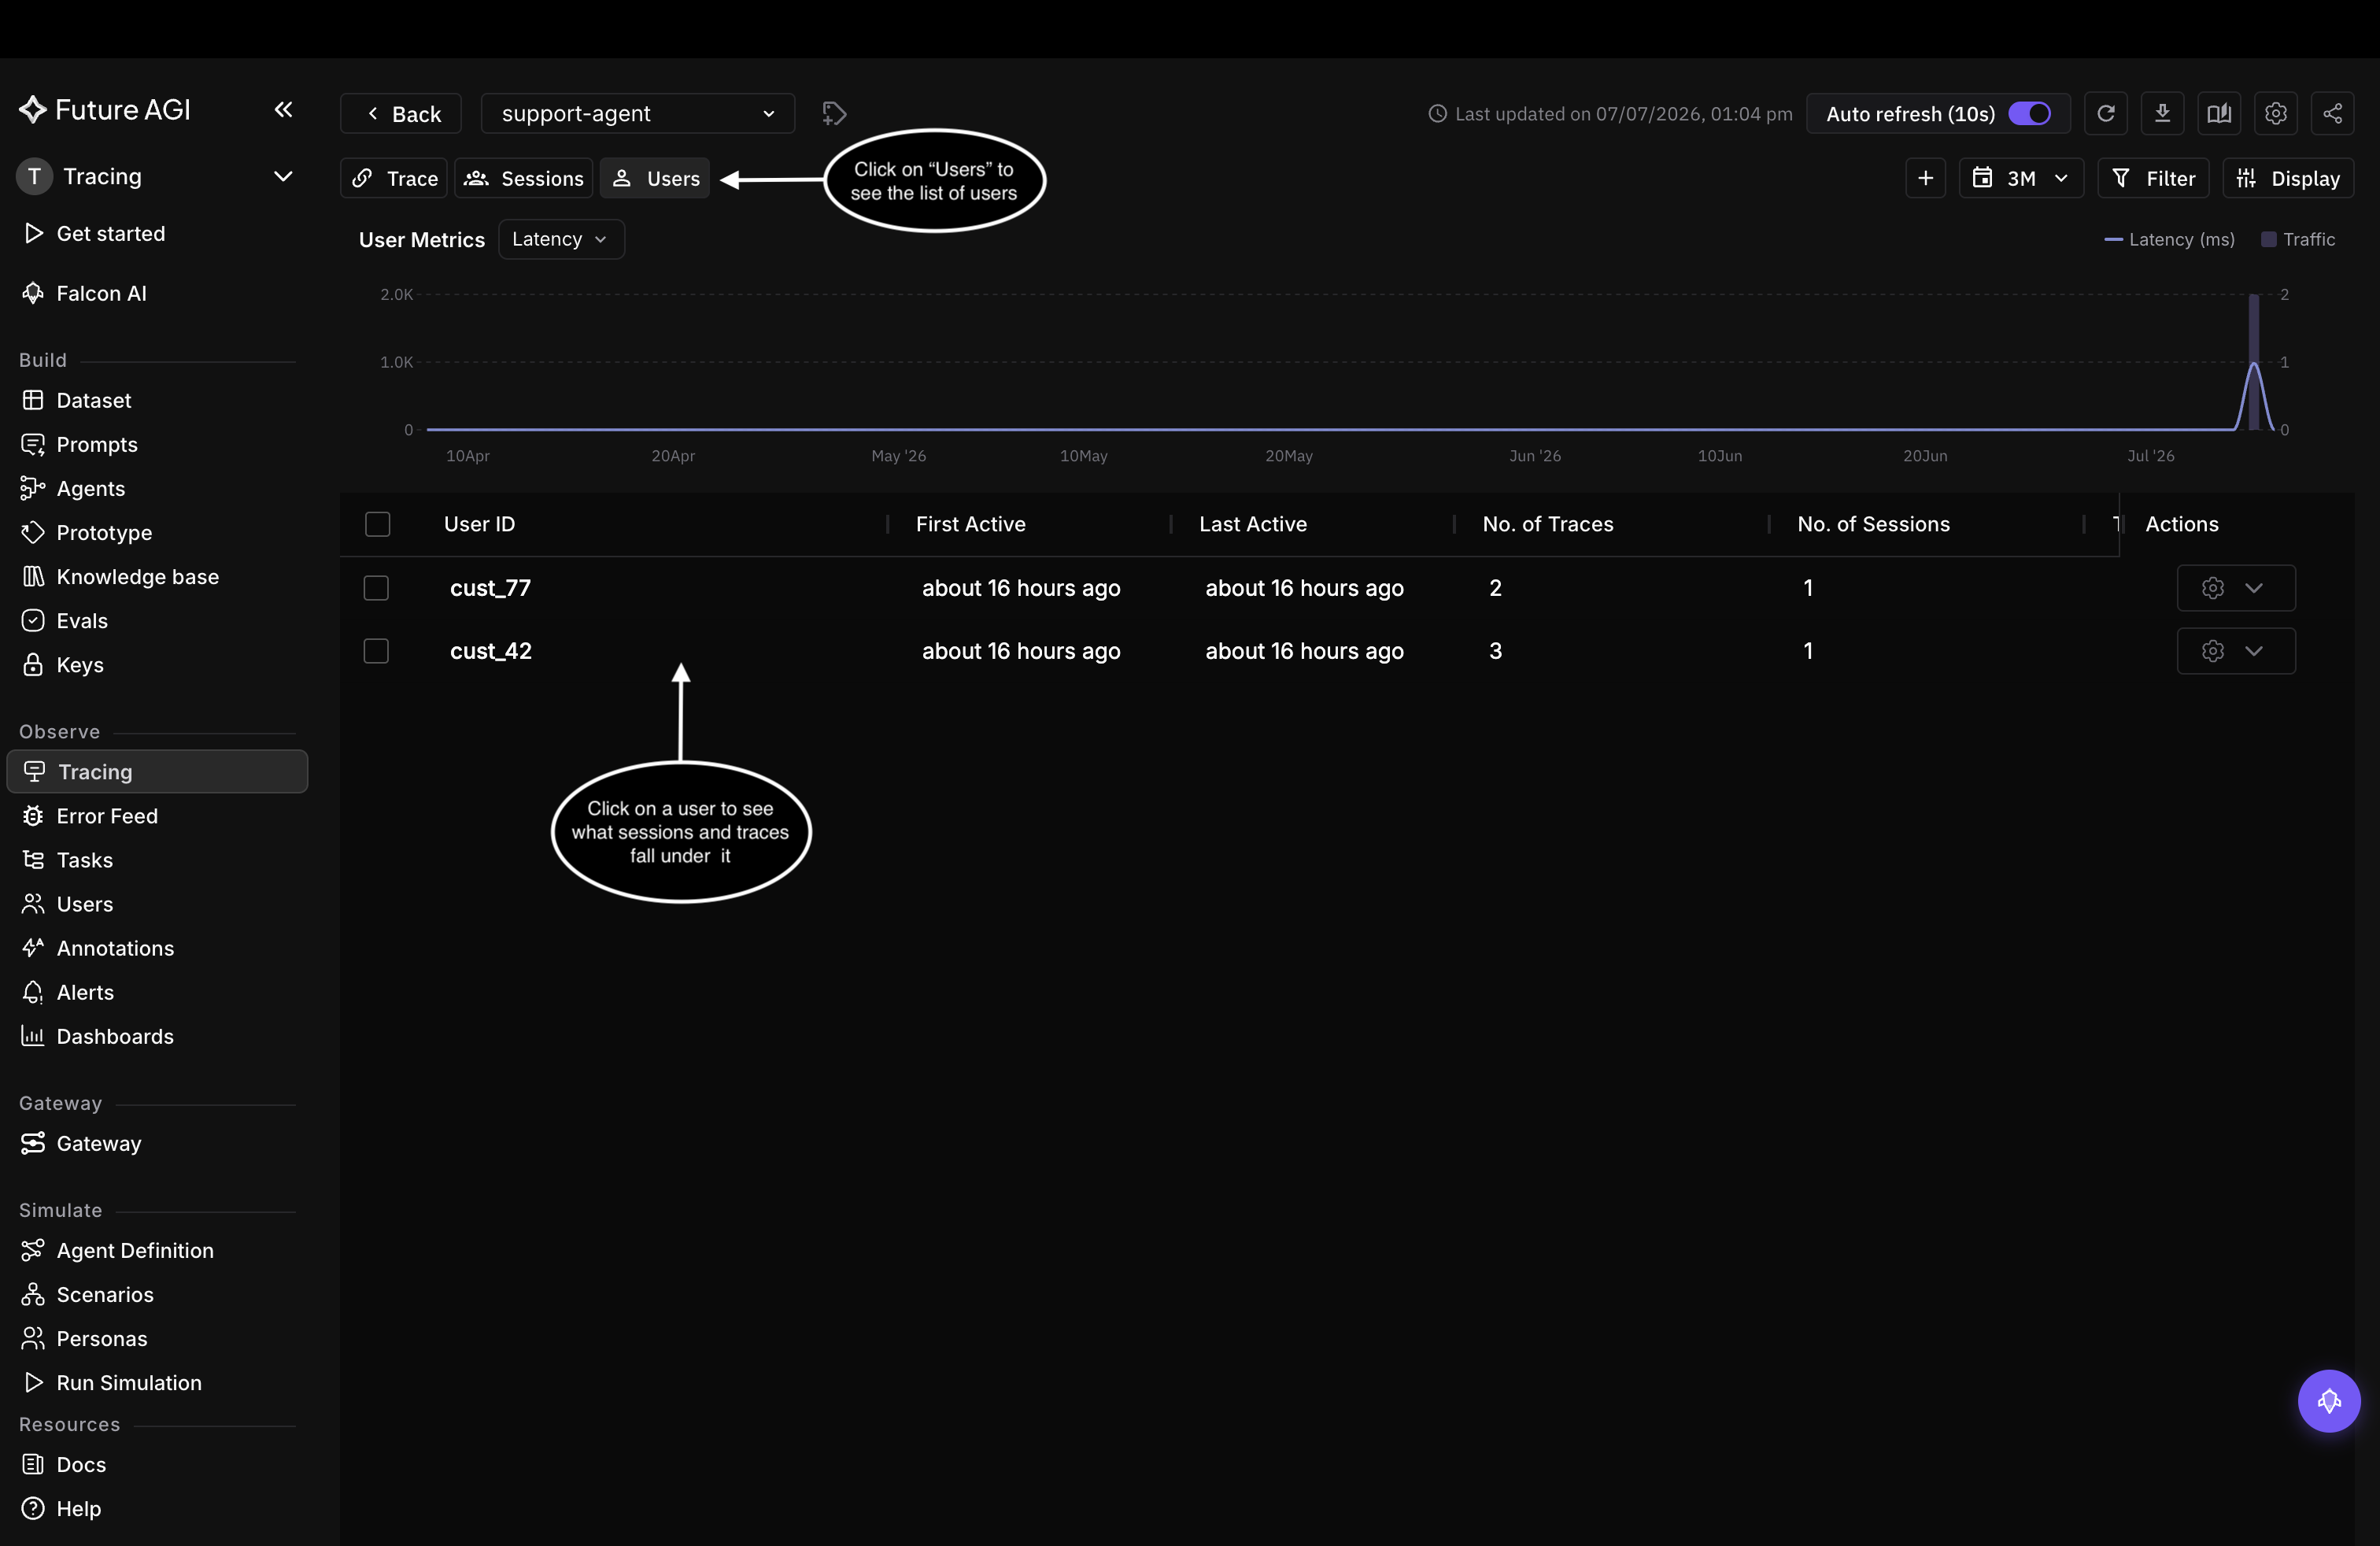The image size is (2380, 1546).
Task: Sort by the User ID column header
Action: tap(479, 524)
